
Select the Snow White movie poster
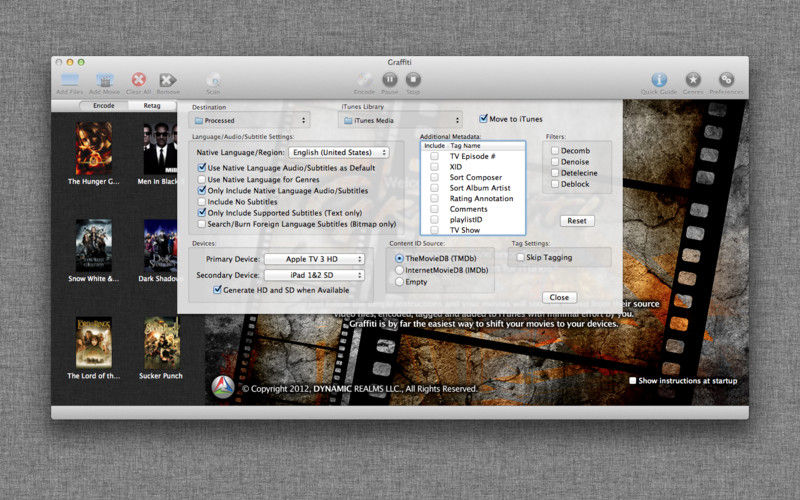click(x=93, y=245)
